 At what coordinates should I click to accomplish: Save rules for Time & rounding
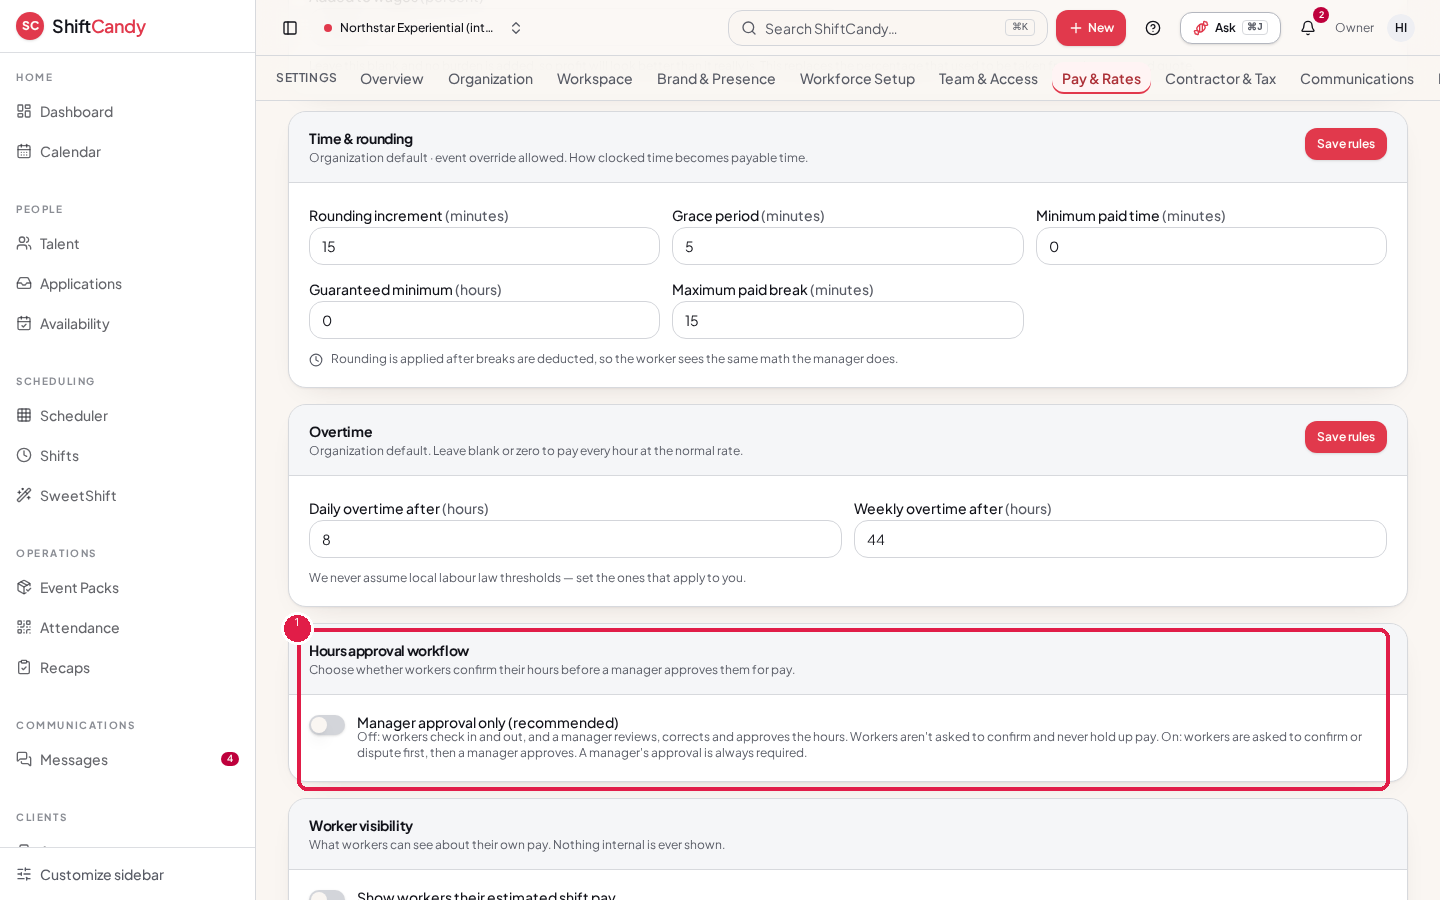click(1346, 144)
